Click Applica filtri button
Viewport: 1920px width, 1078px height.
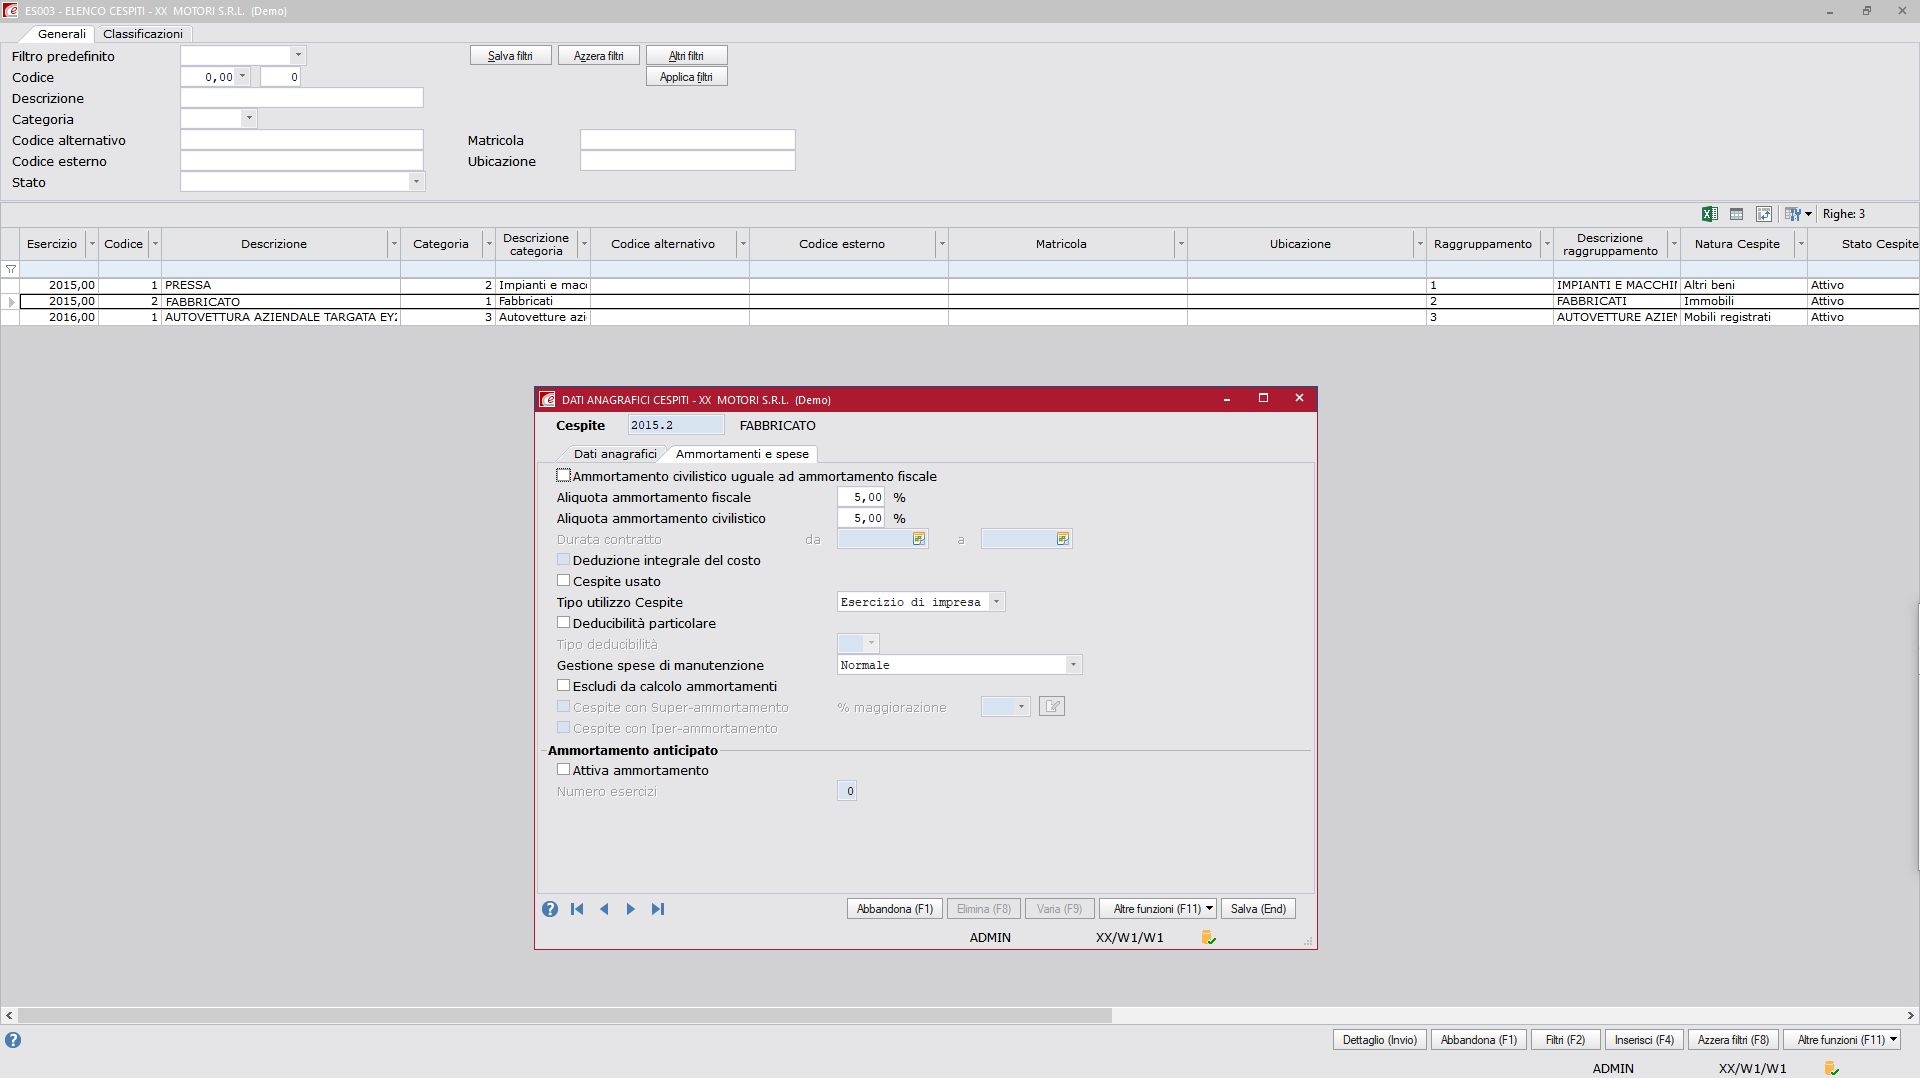(686, 77)
